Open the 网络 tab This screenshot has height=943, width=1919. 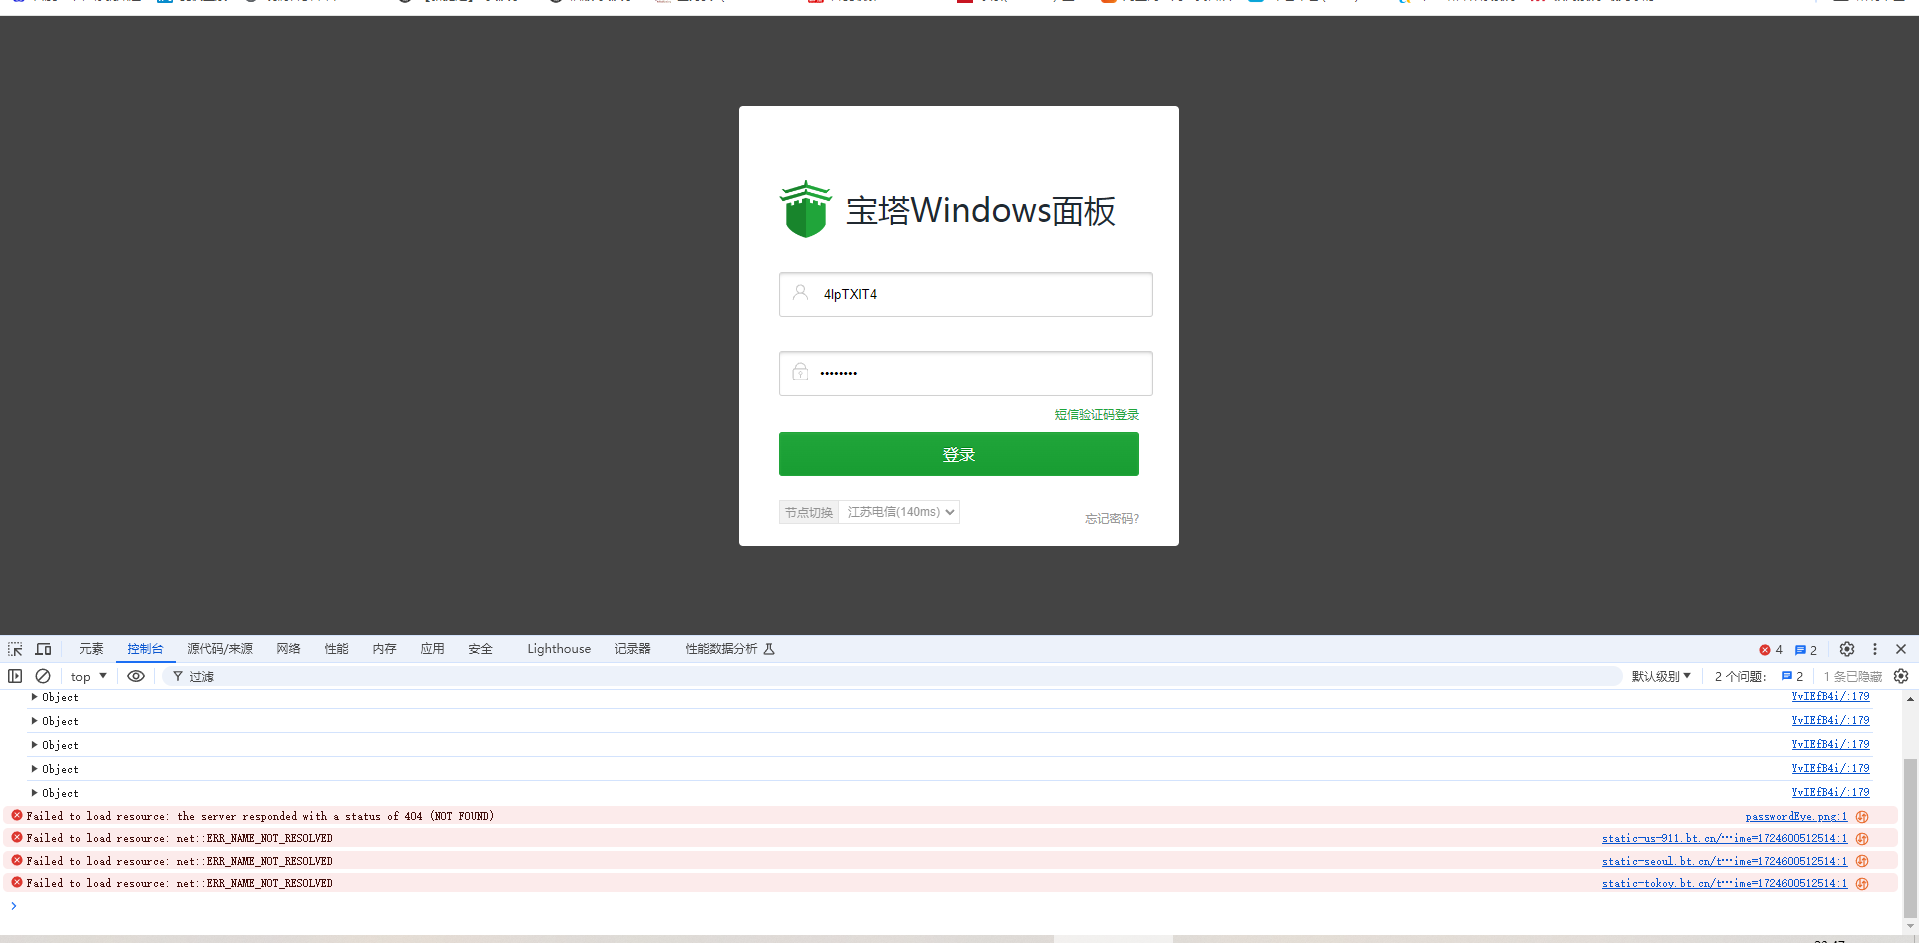tap(288, 649)
